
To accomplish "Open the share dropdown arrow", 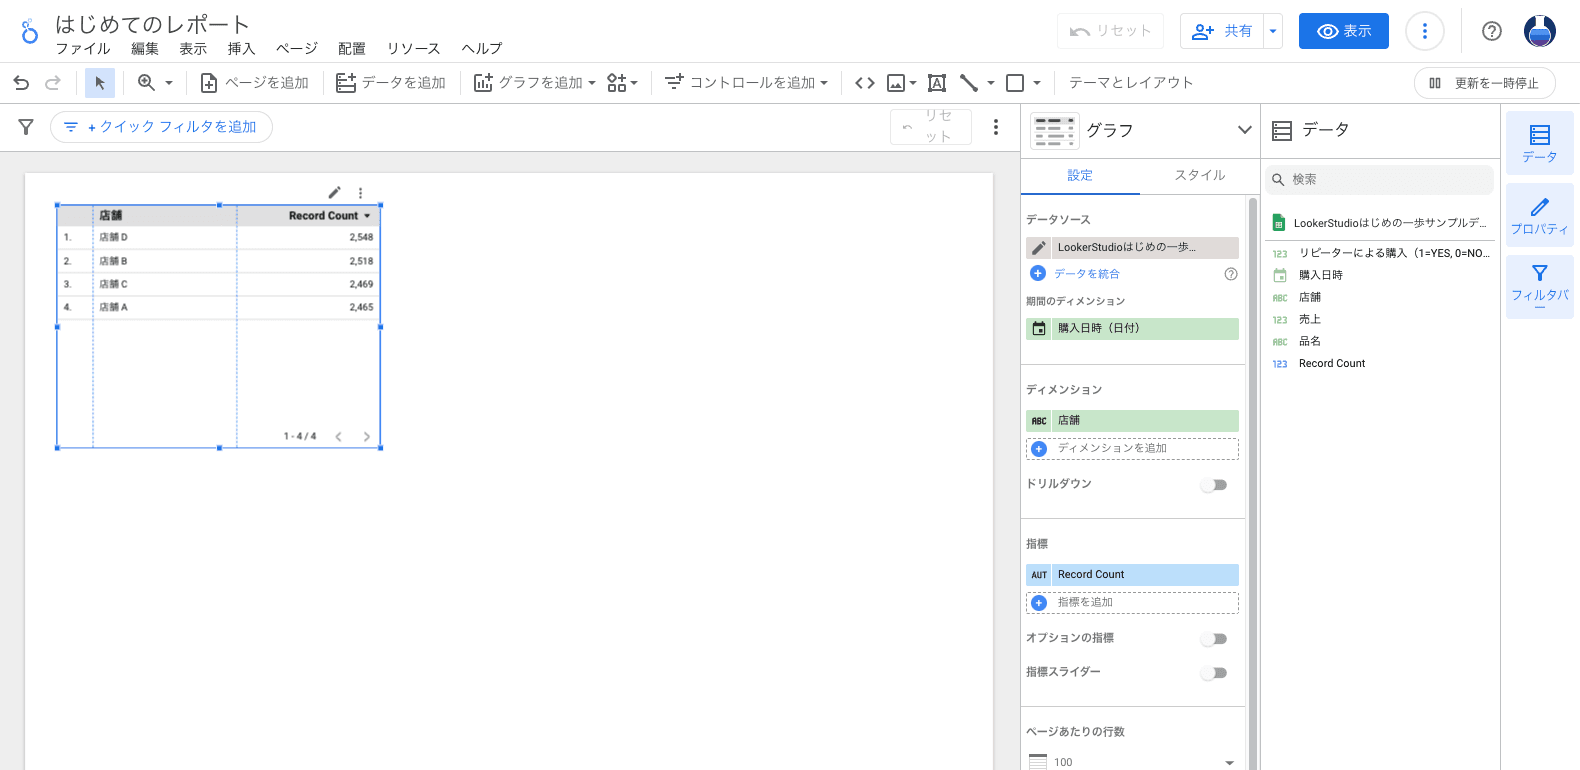I will click(1273, 31).
